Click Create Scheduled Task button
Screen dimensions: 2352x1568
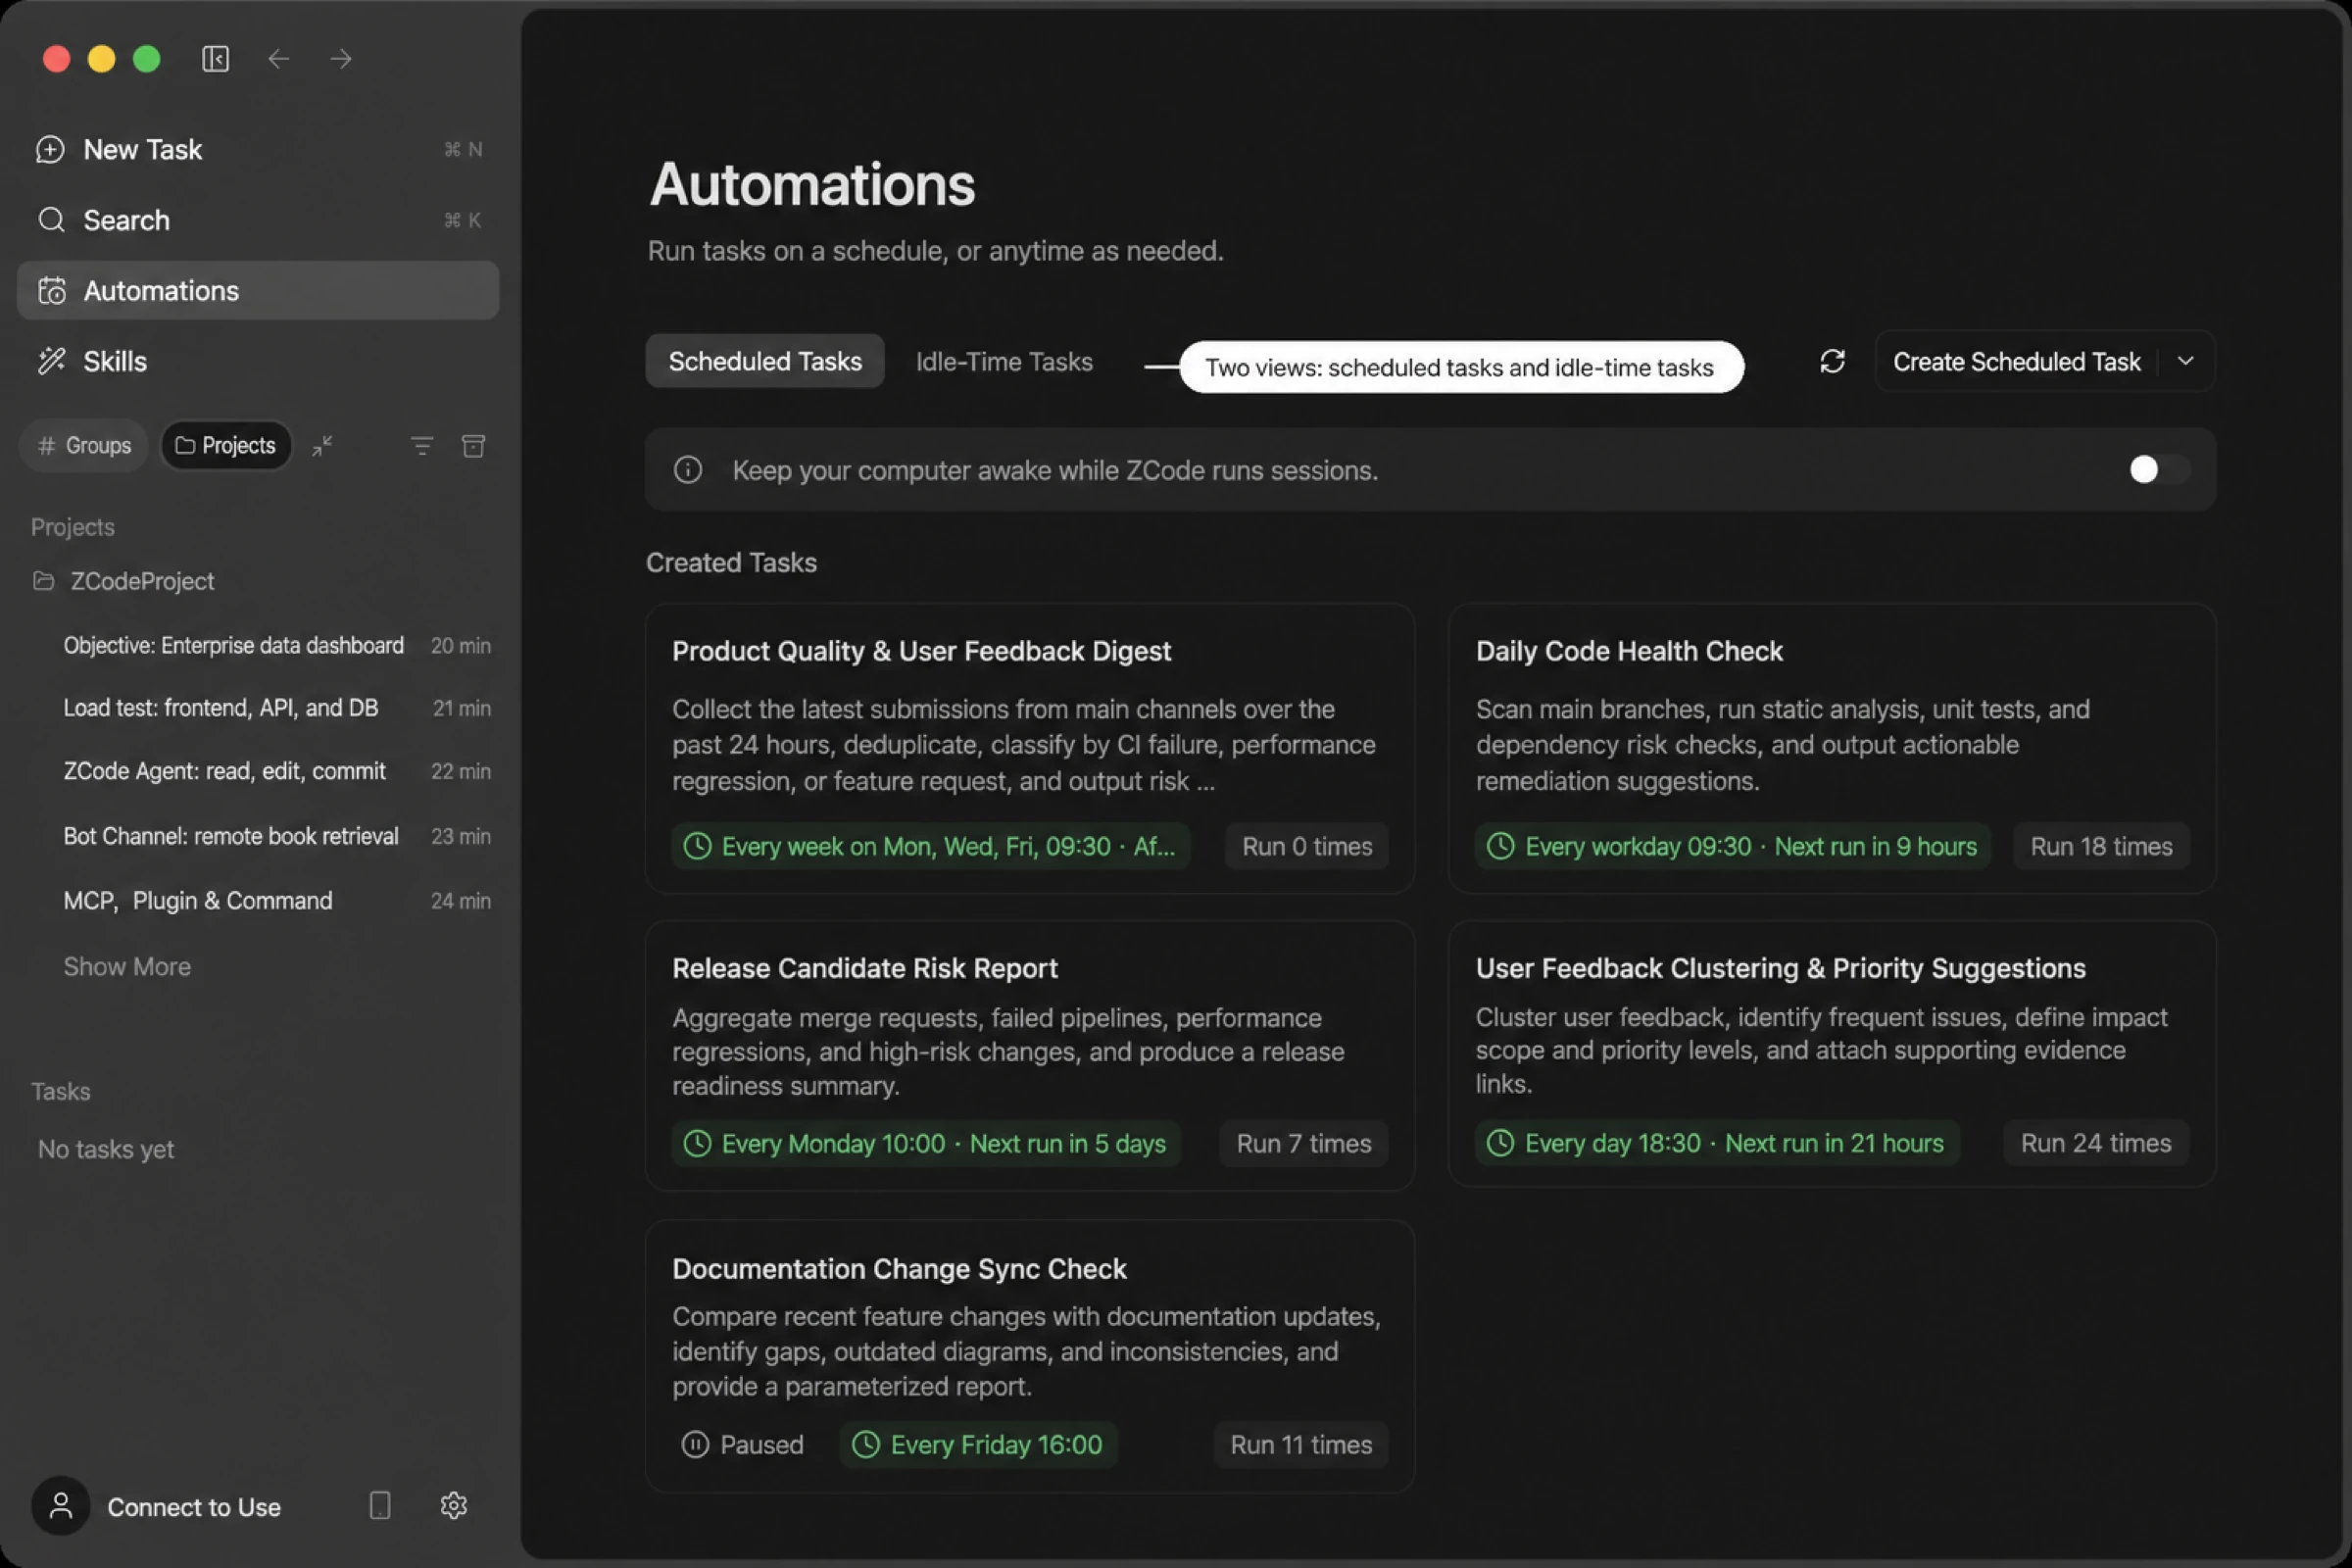(2016, 361)
